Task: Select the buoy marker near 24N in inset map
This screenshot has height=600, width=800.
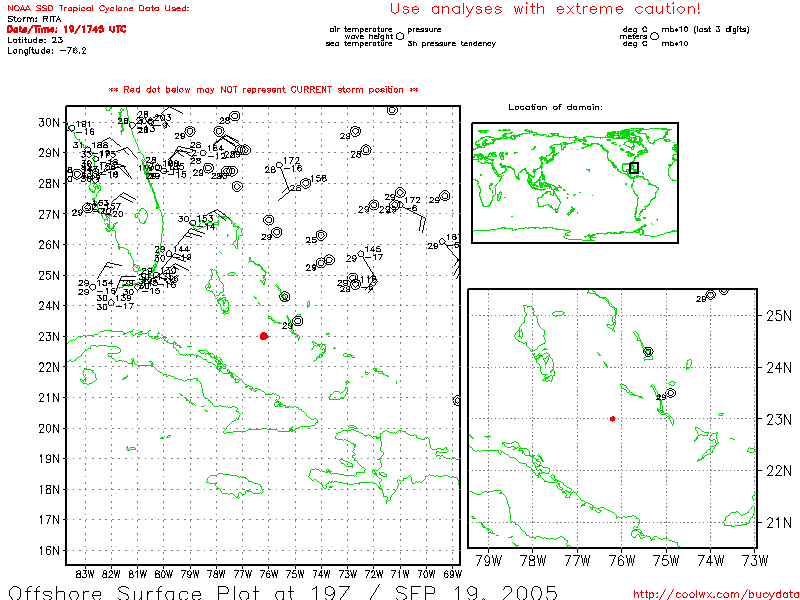Action: click(648, 352)
